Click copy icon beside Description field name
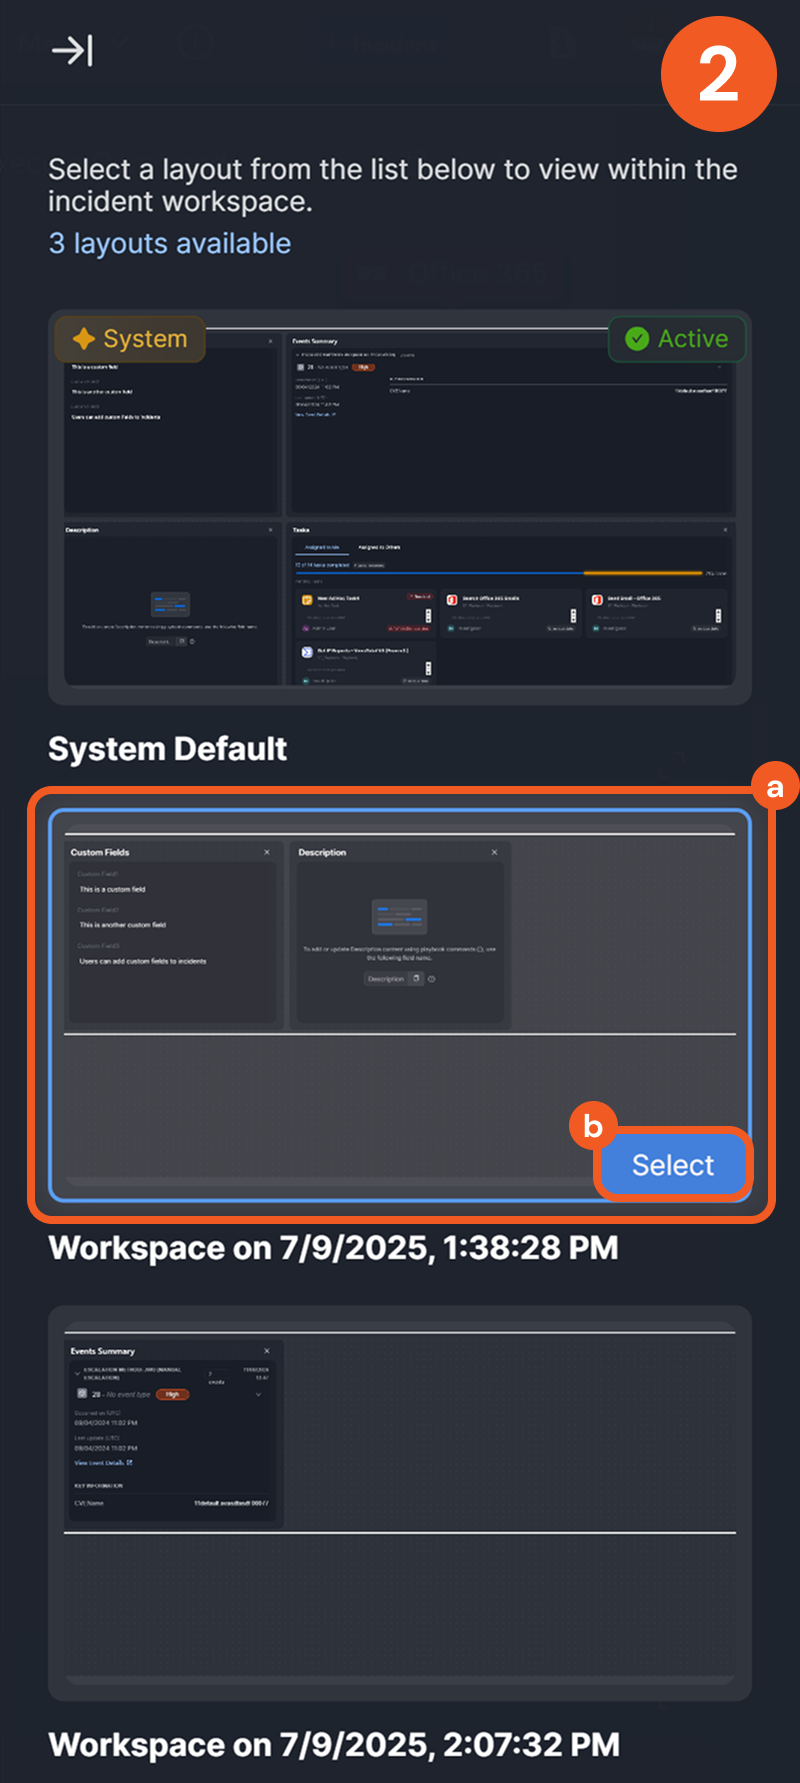 [x=417, y=979]
